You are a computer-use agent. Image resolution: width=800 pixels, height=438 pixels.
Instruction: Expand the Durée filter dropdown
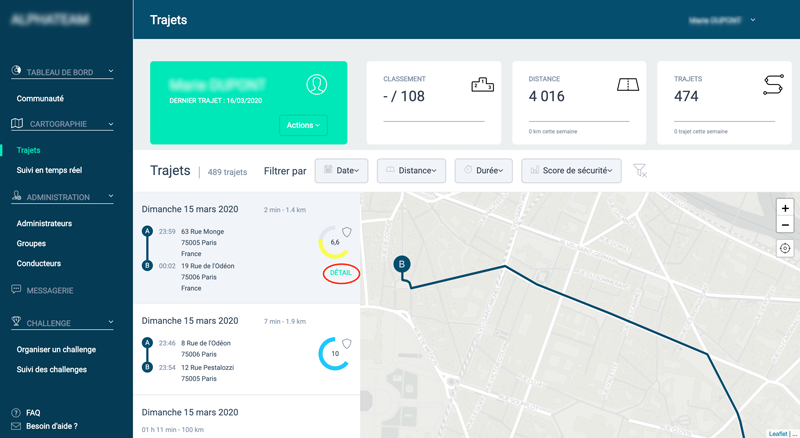coord(483,171)
